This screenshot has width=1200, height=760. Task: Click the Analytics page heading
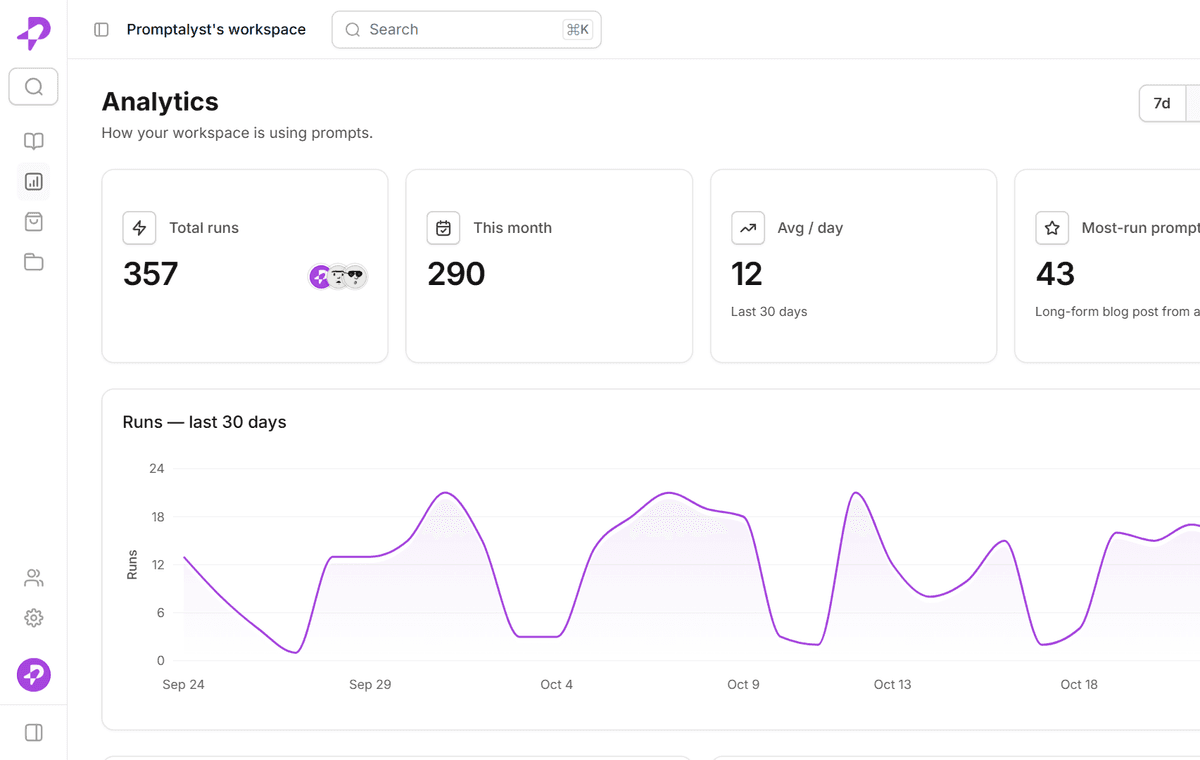pyautogui.click(x=160, y=102)
